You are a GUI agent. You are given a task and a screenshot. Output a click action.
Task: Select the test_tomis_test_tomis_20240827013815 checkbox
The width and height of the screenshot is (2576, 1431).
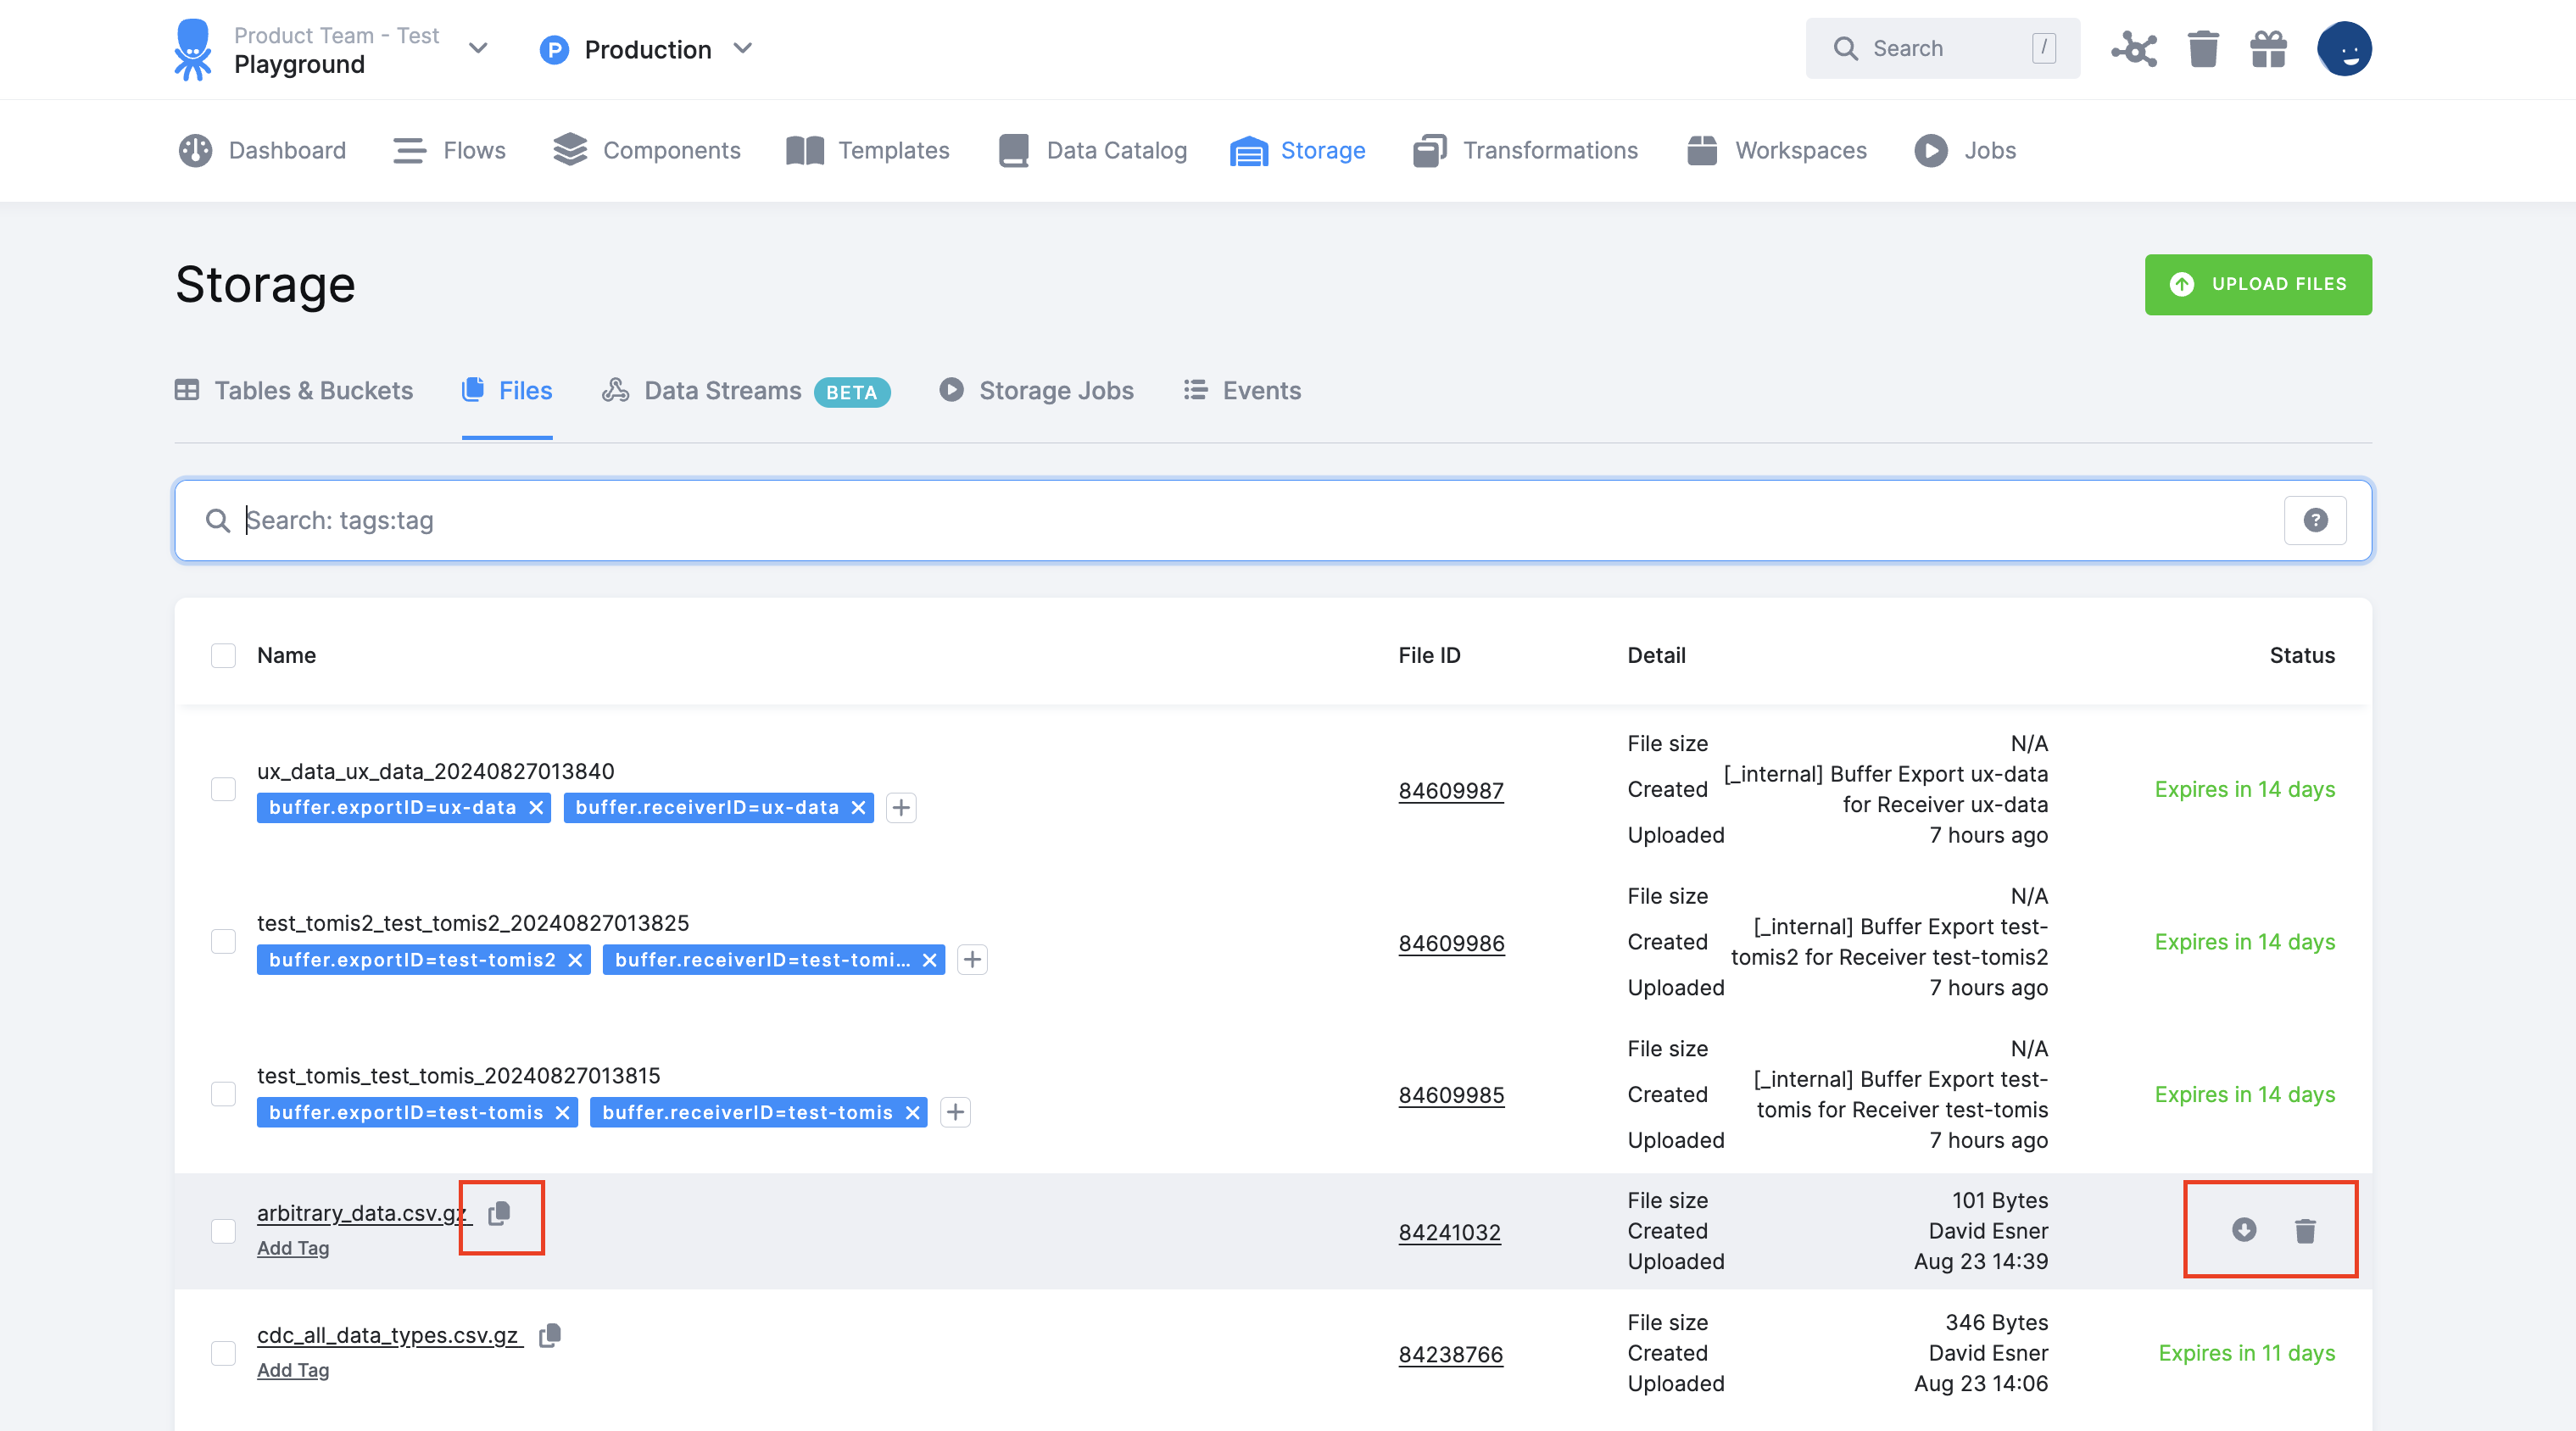coord(223,1094)
